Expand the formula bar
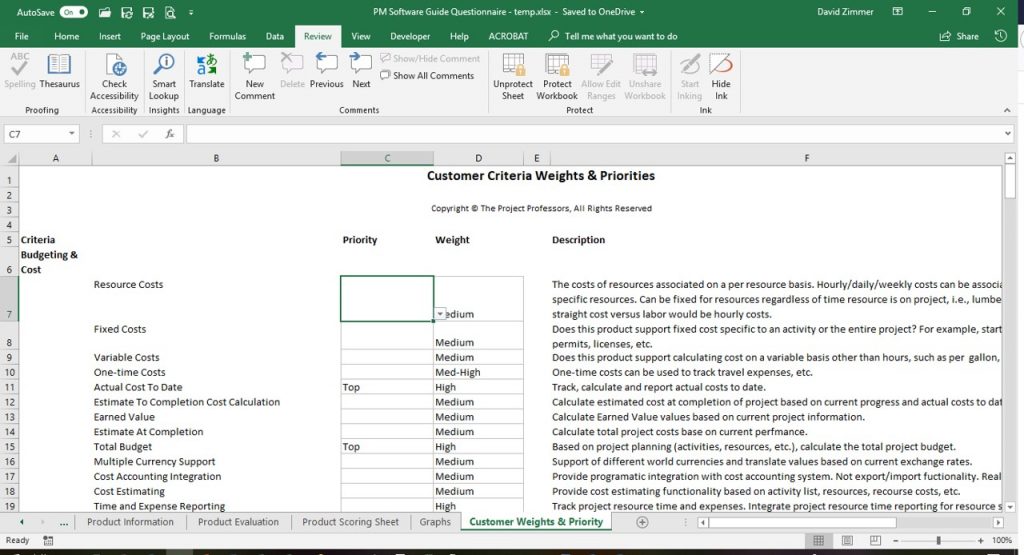 pos(1008,134)
